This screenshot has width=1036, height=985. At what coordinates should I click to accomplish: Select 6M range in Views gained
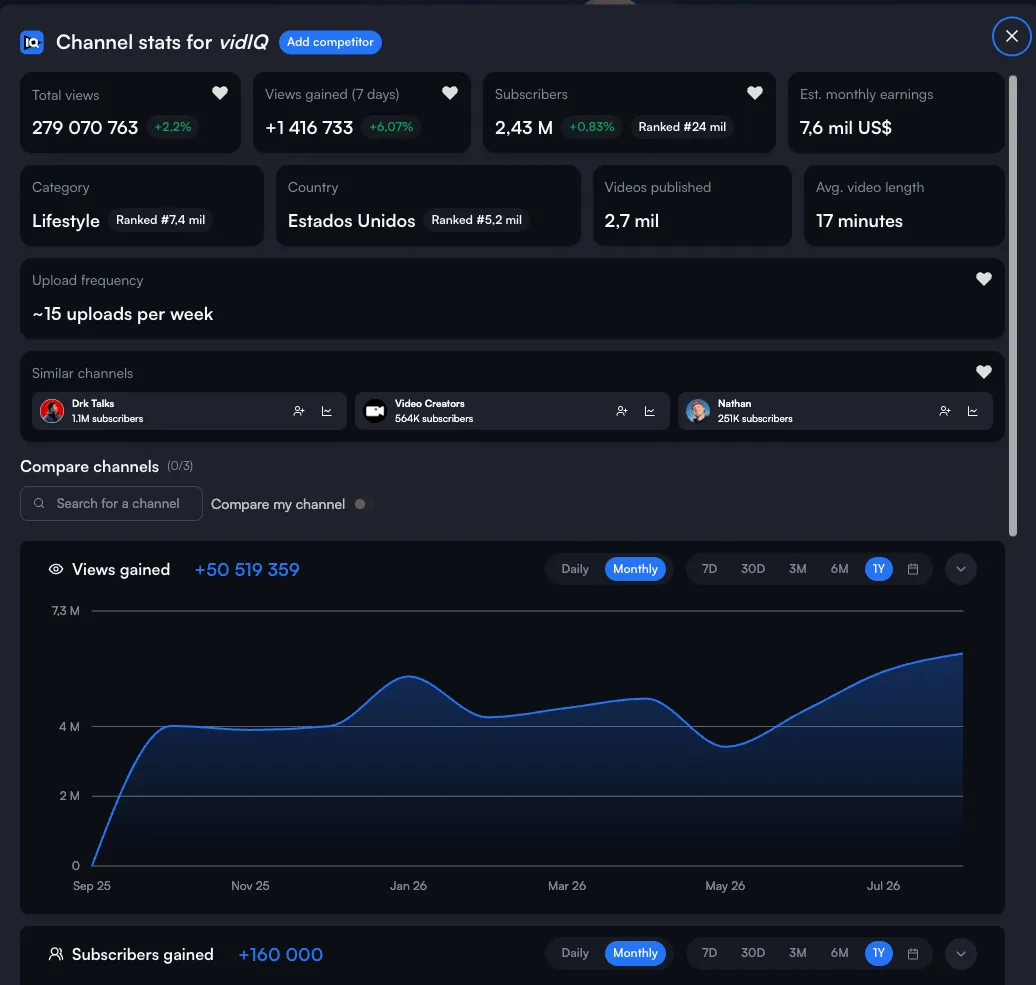(839, 569)
